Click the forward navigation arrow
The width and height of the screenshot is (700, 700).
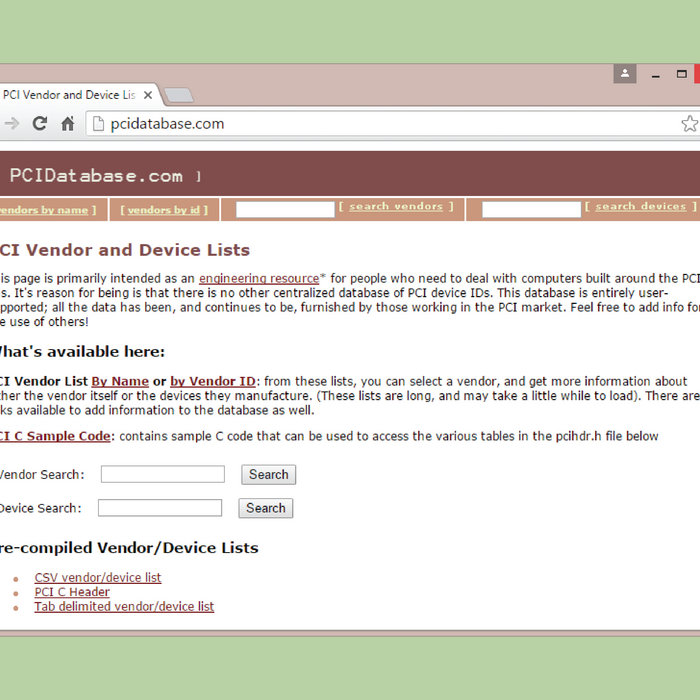pos(12,123)
